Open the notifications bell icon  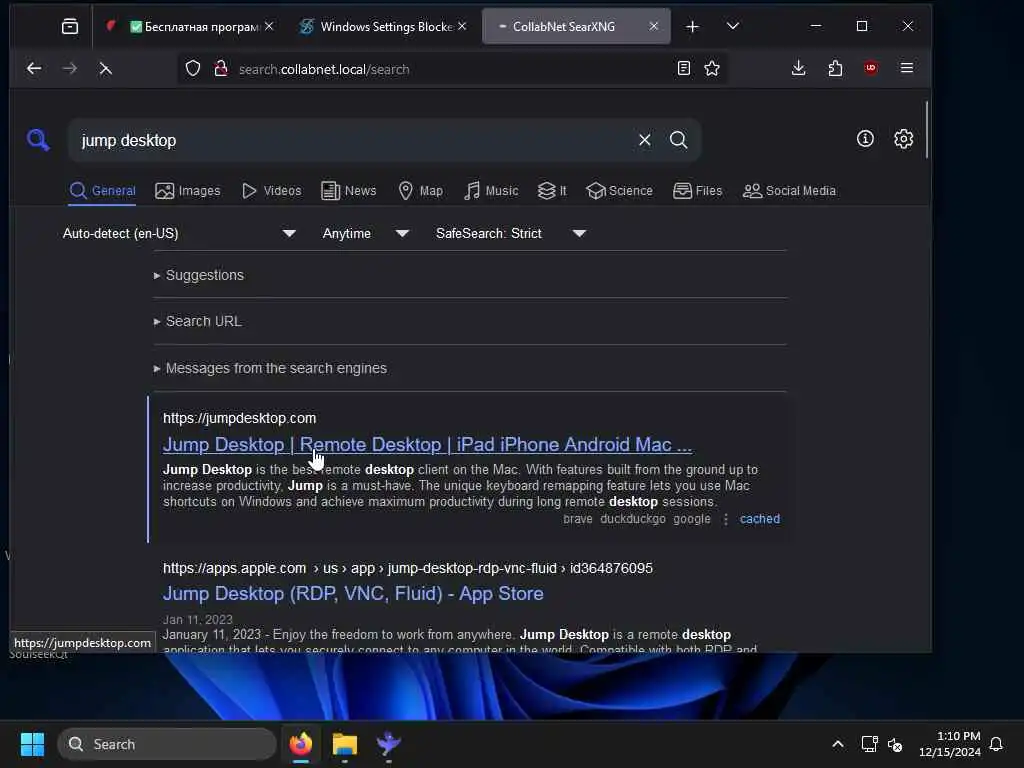coord(997,744)
